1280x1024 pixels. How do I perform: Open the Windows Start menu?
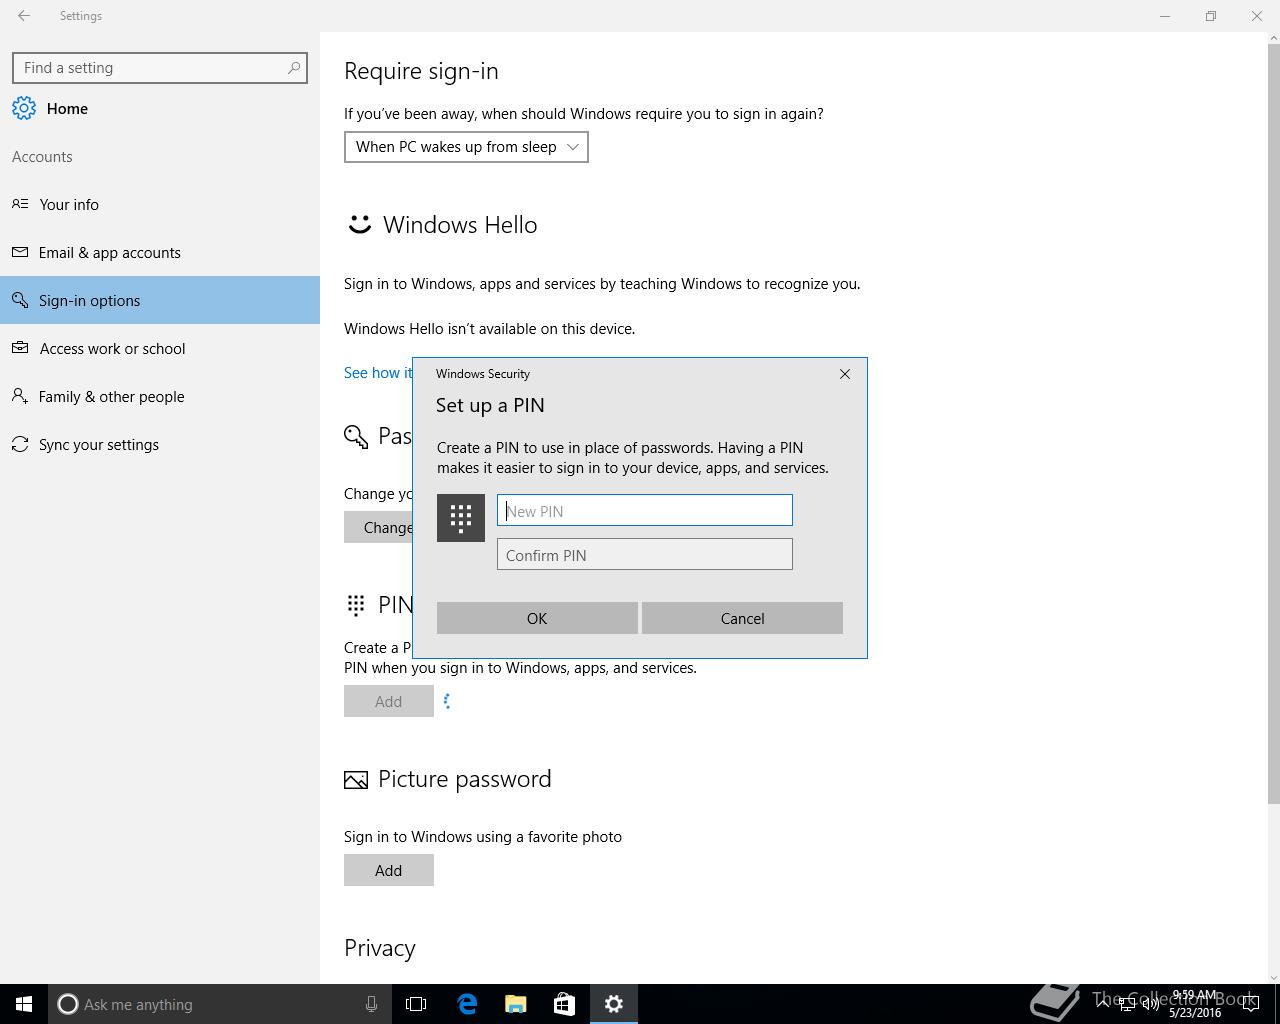point(24,1004)
